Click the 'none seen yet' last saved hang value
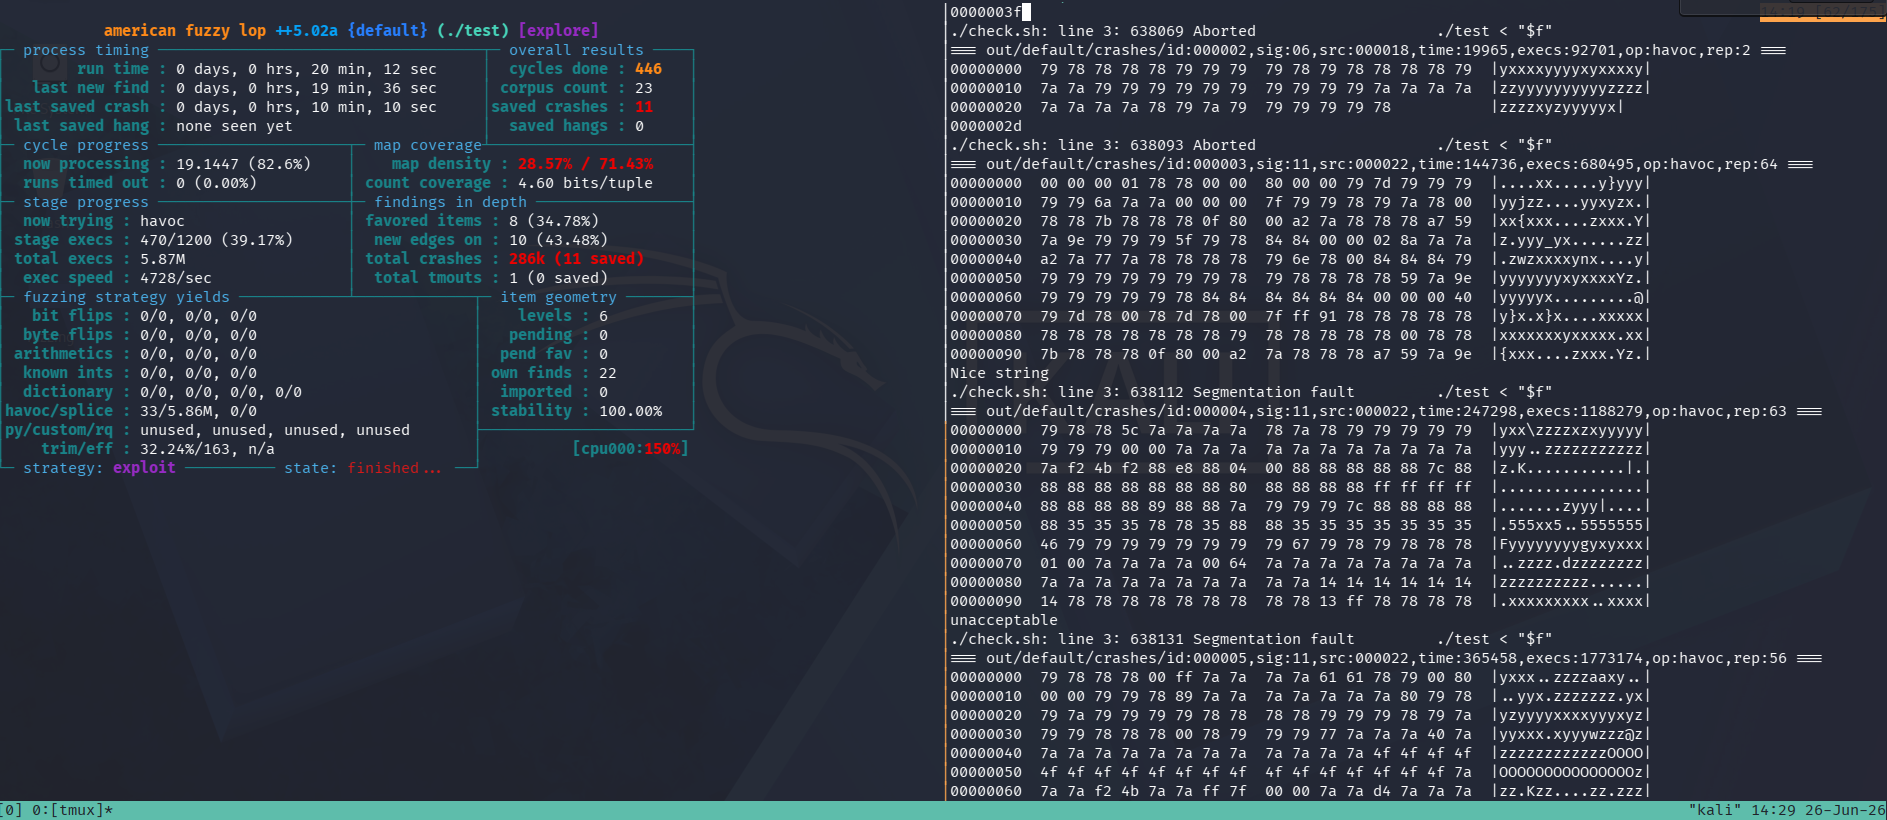 [x=234, y=126]
